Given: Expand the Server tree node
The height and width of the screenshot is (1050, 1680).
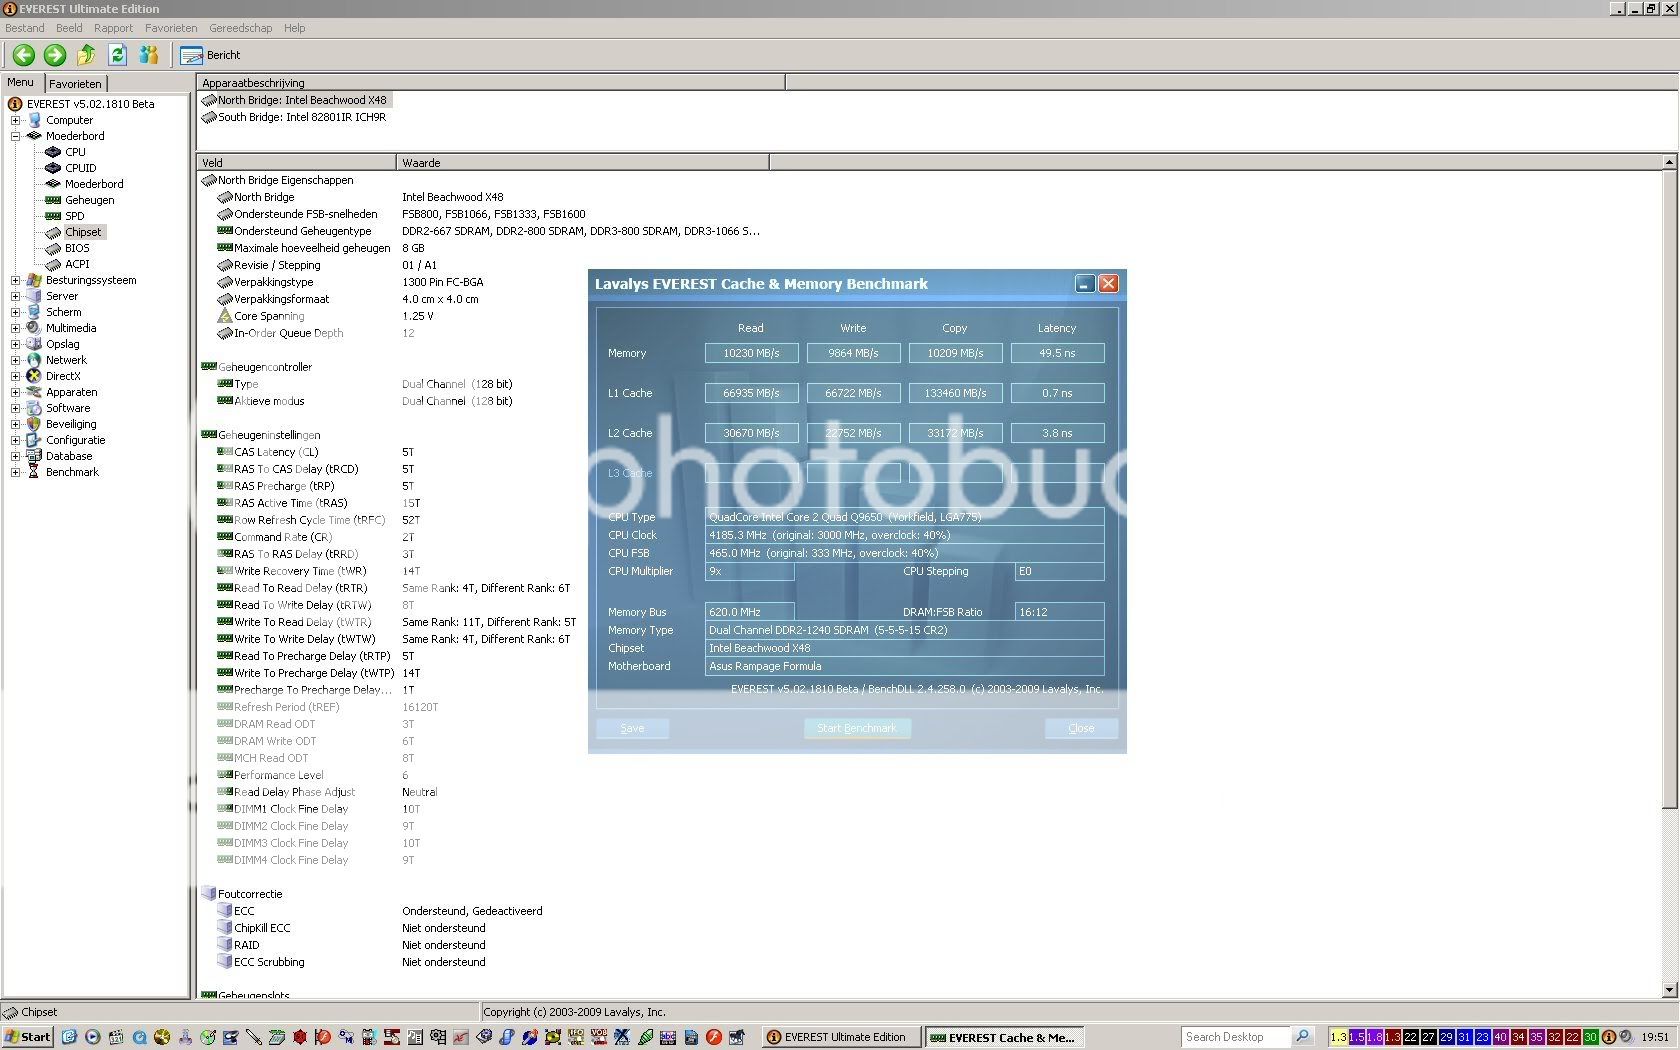Looking at the screenshot, I should click(16, 296).
